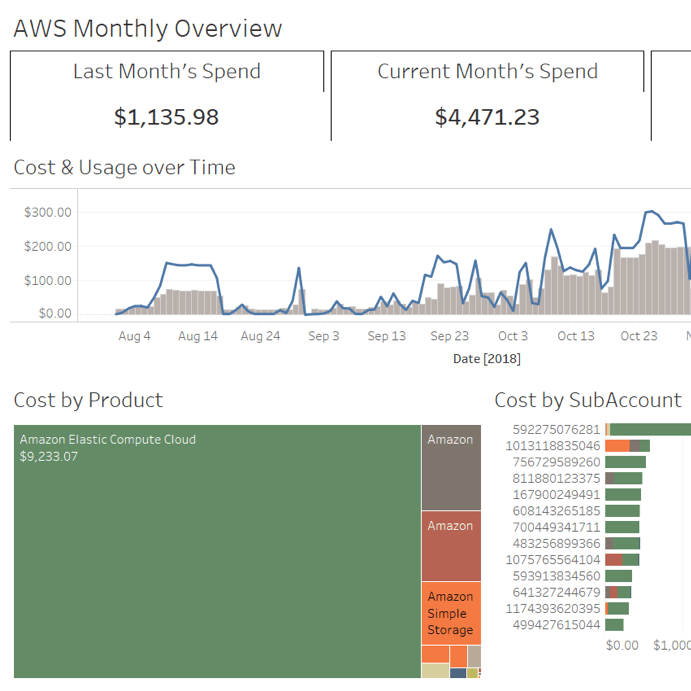Click subaccount label 1013118835046

[x=553, y=446]
